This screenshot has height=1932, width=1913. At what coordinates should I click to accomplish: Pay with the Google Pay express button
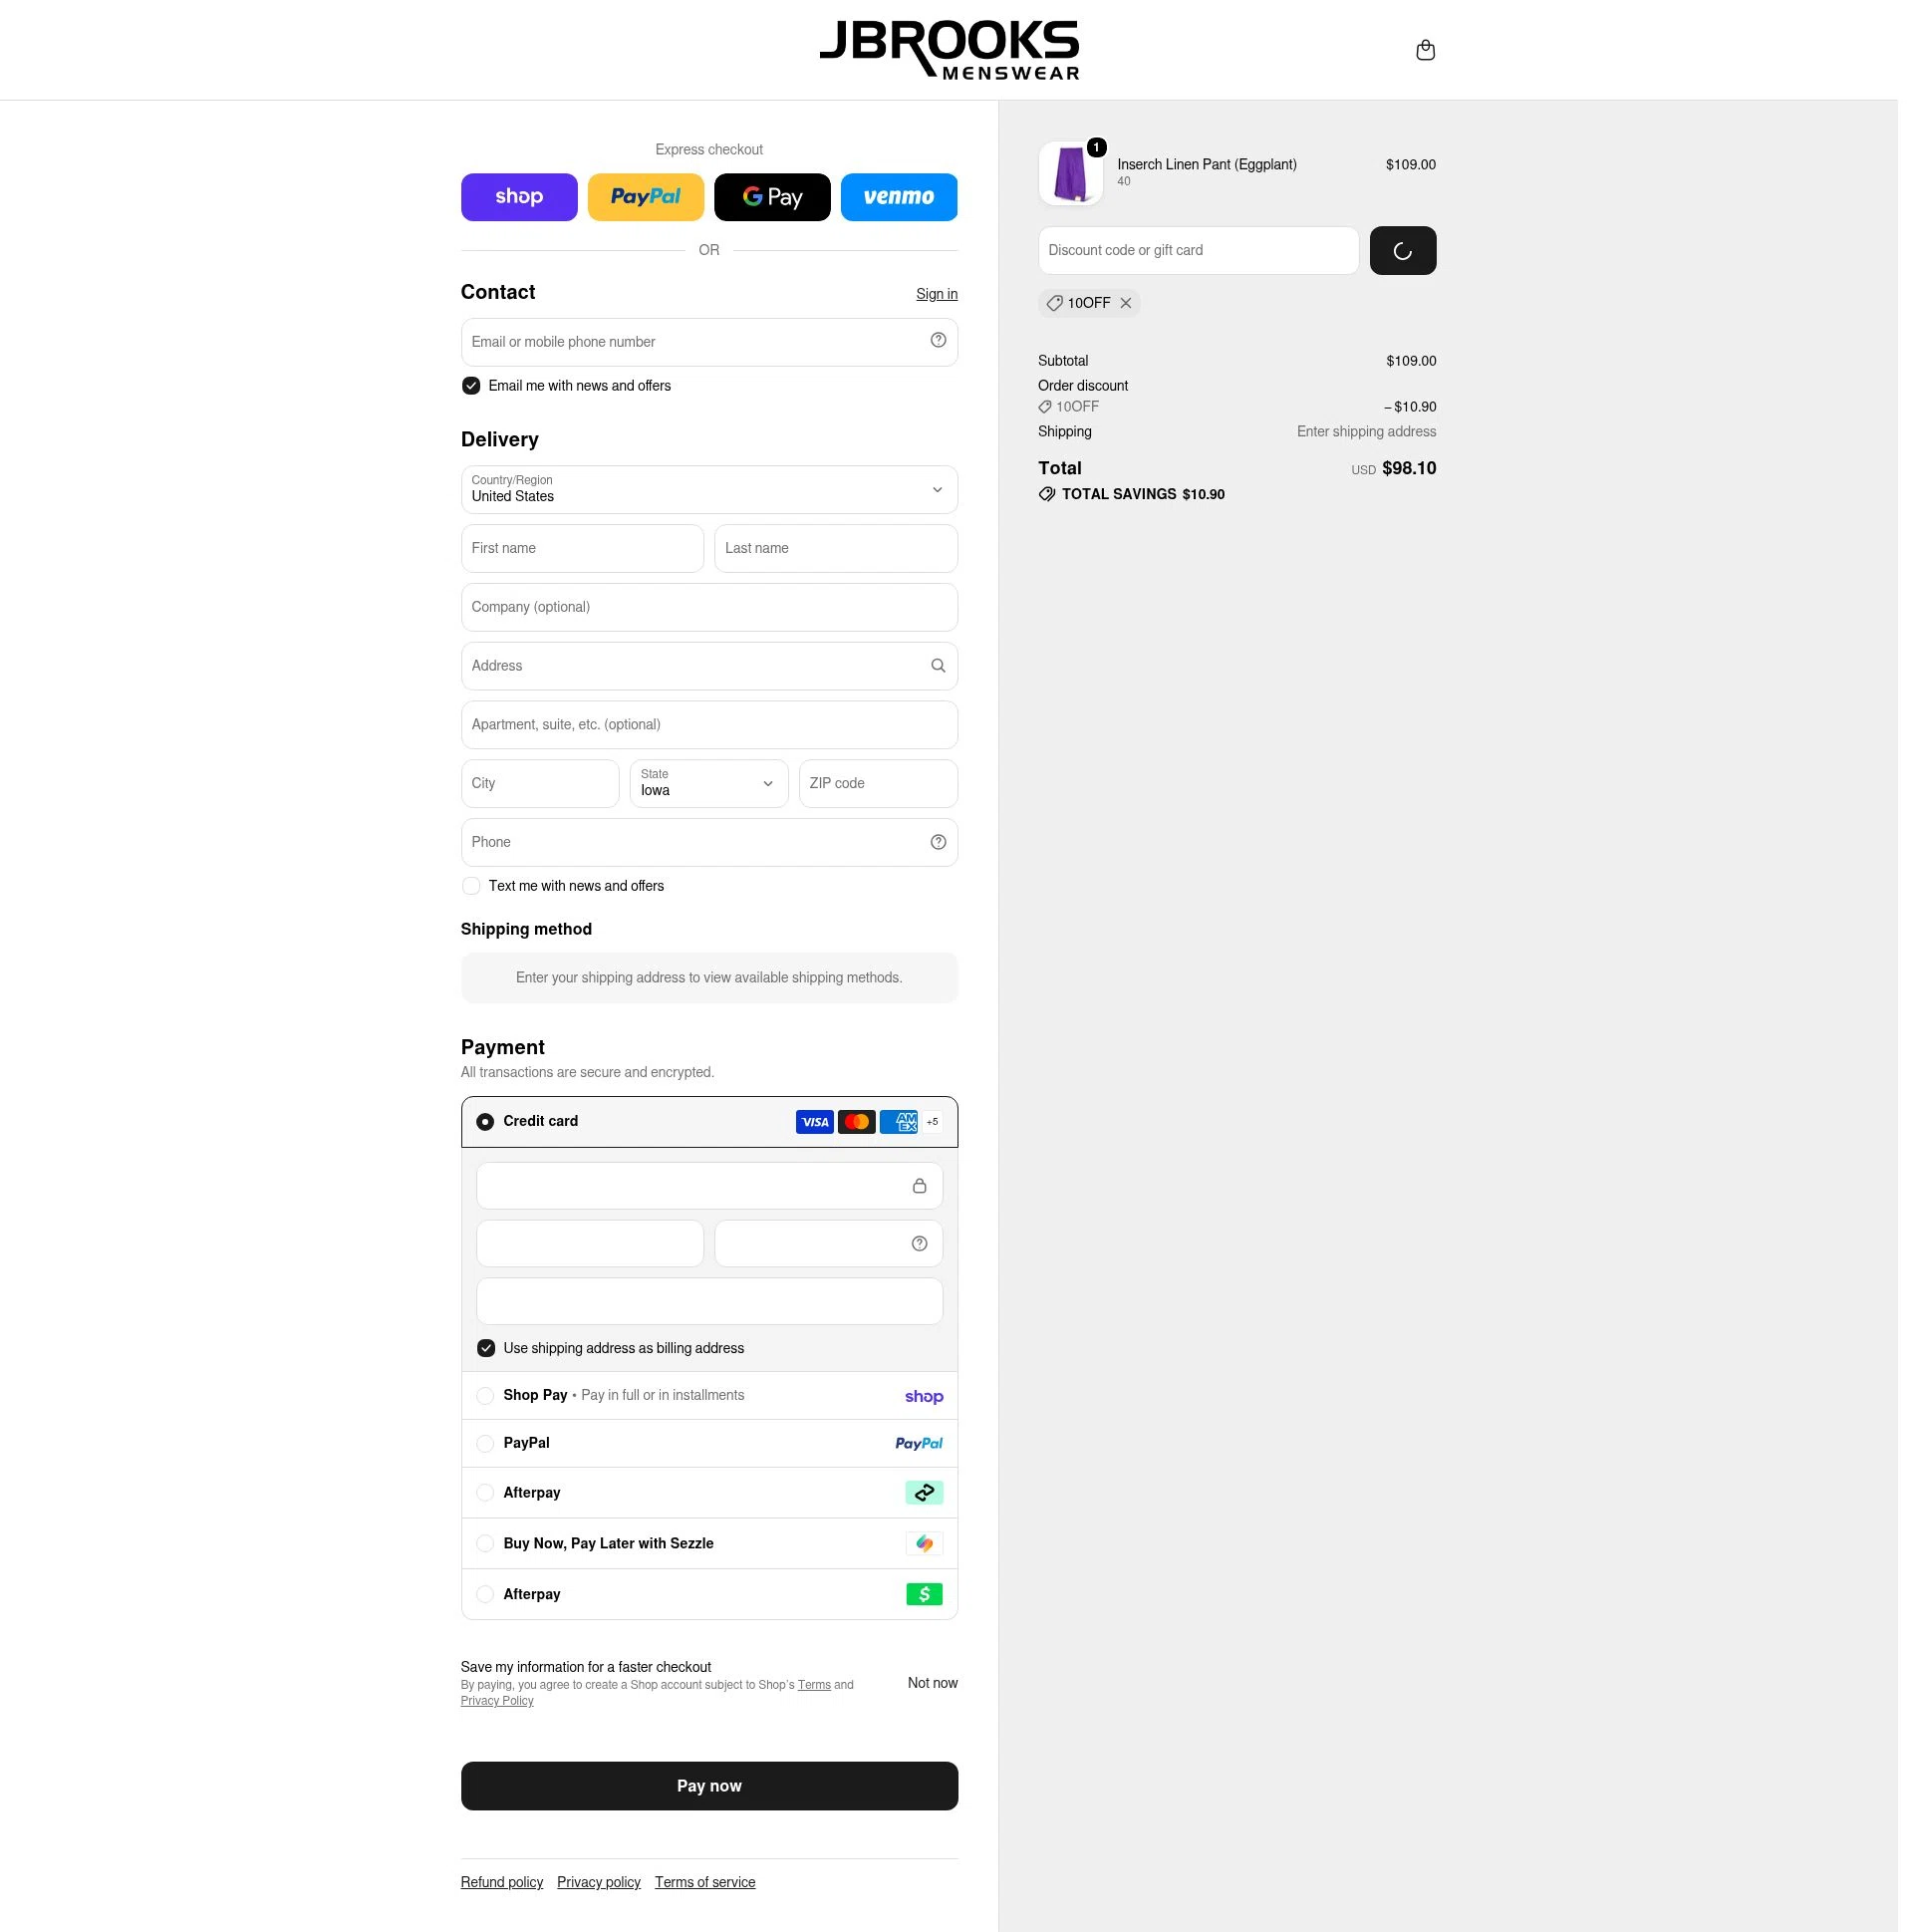[x=772, y=197]
